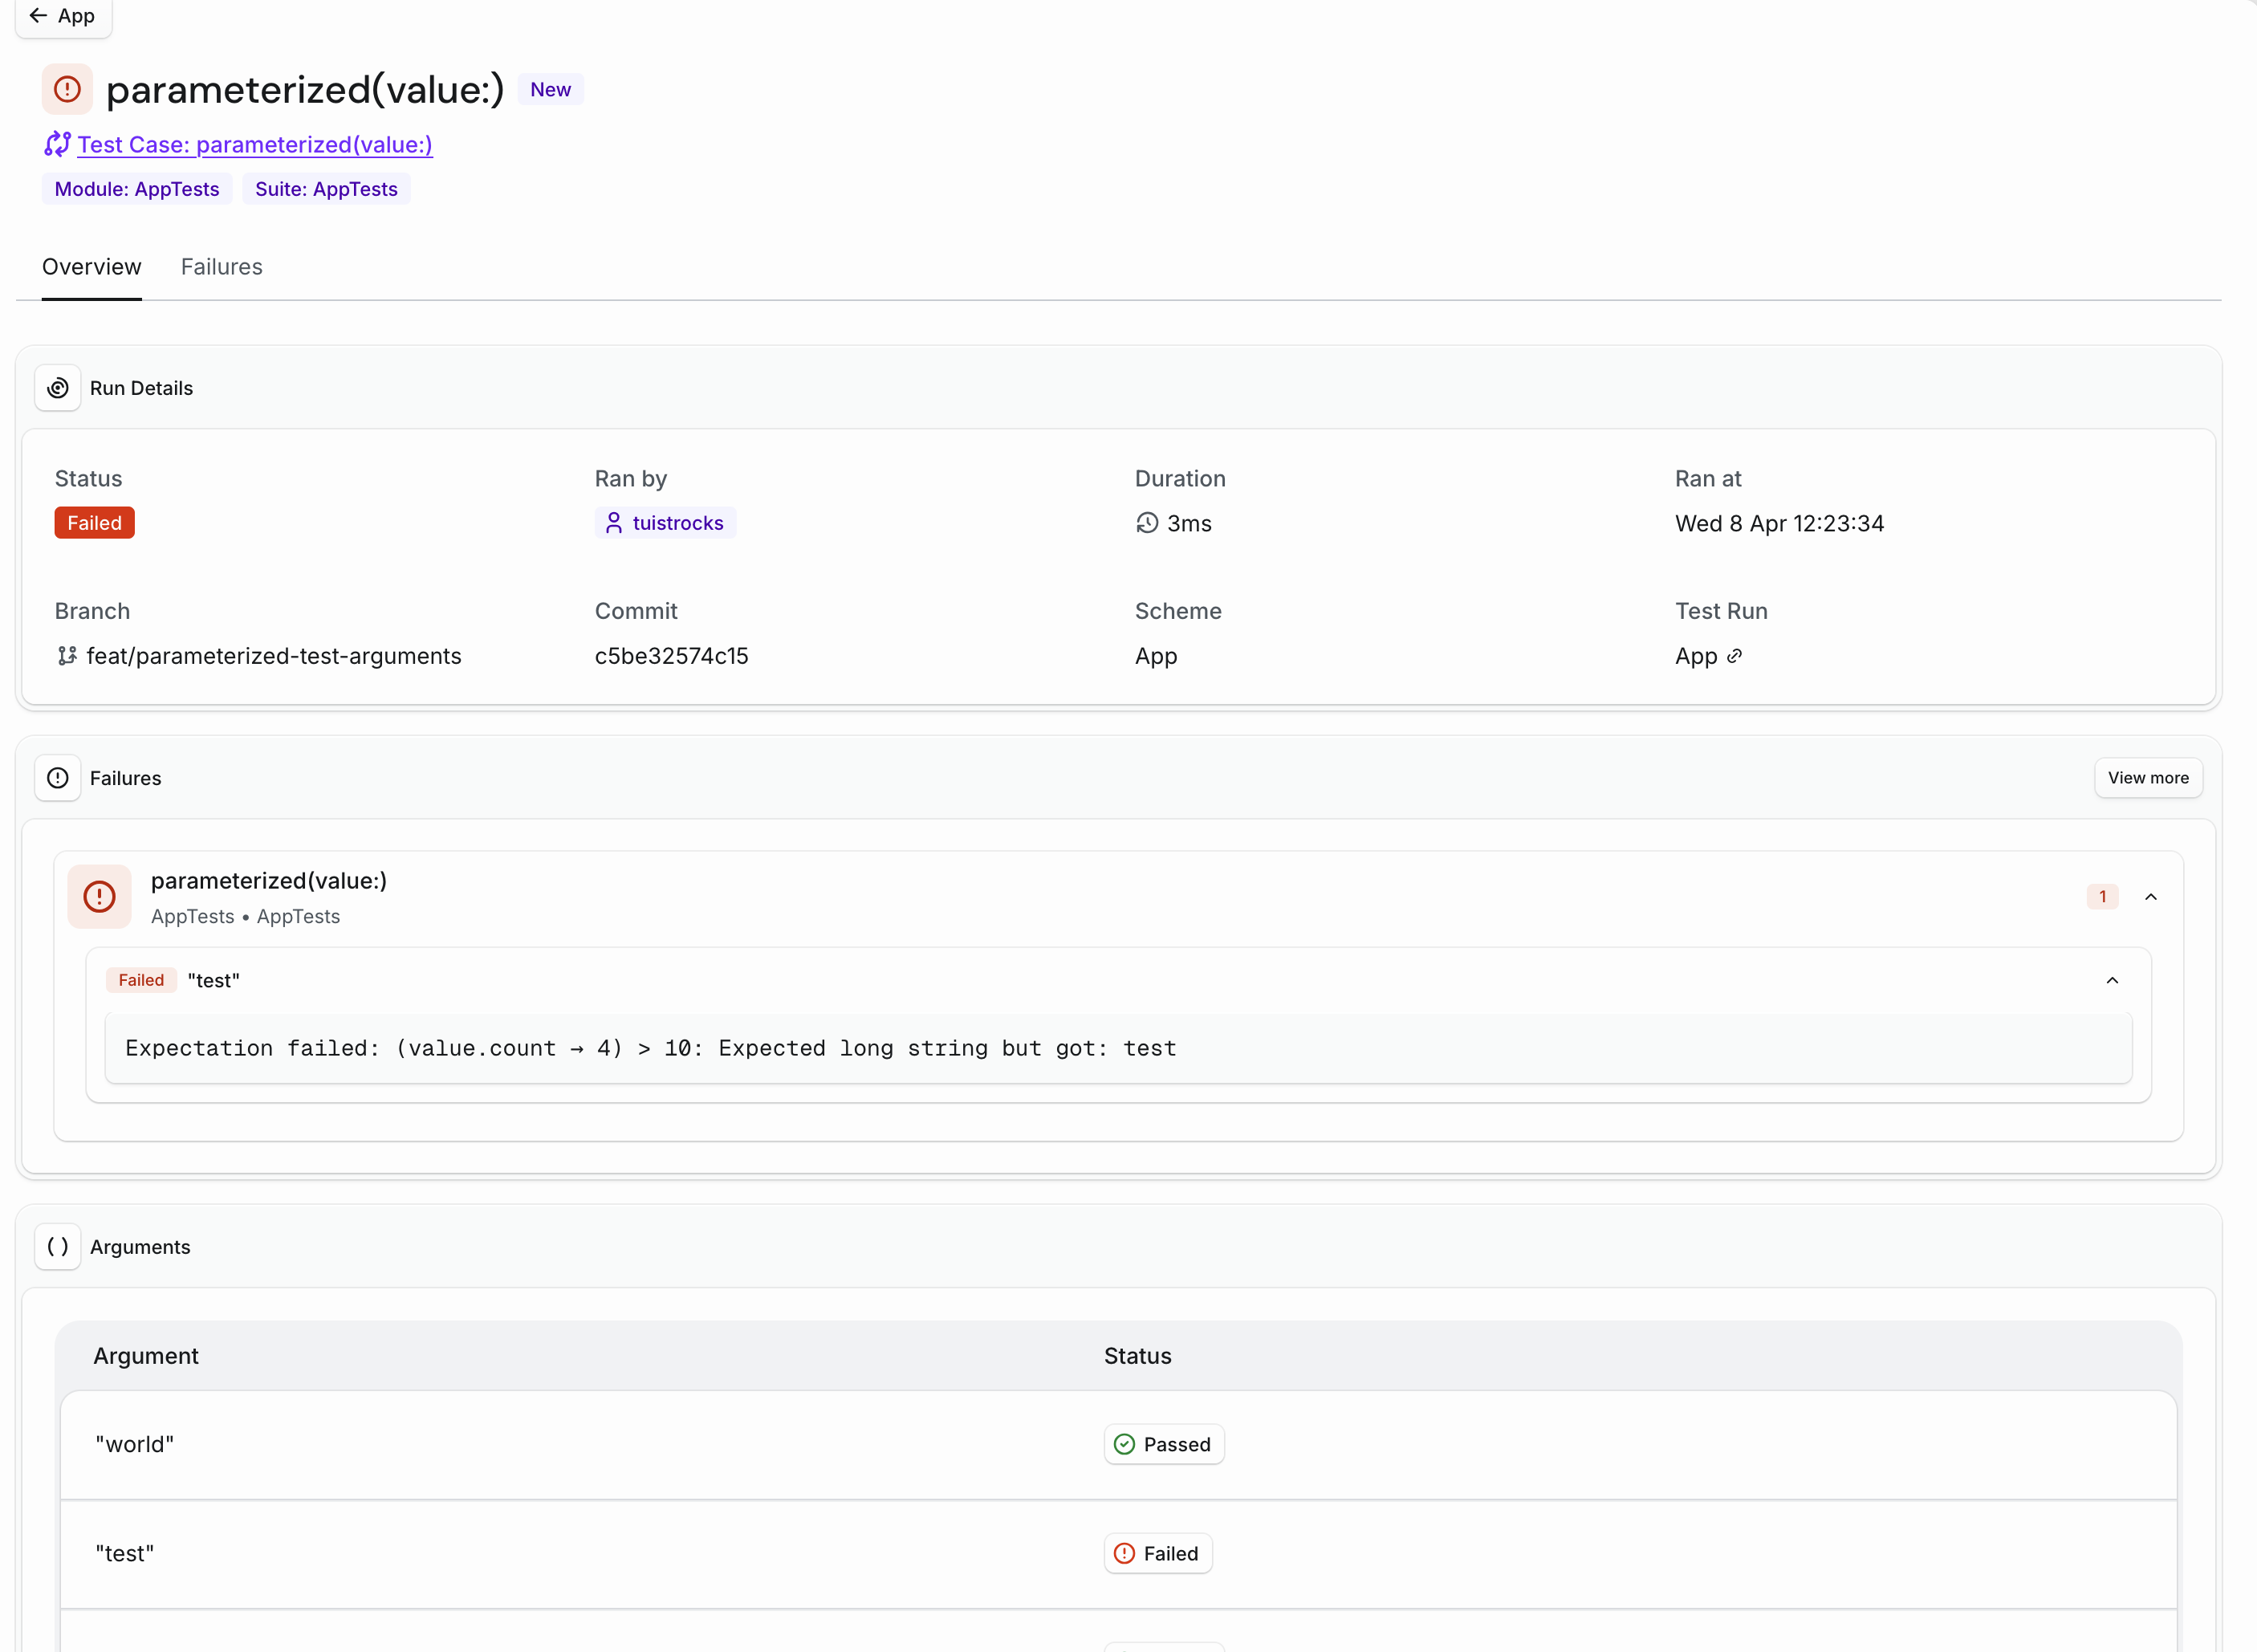Image resolution: width=2257 pixels, height=1652 pixels.
Task: Click the red alert icon on the parameterized(value:) failure card
Action: pos(99,896)
